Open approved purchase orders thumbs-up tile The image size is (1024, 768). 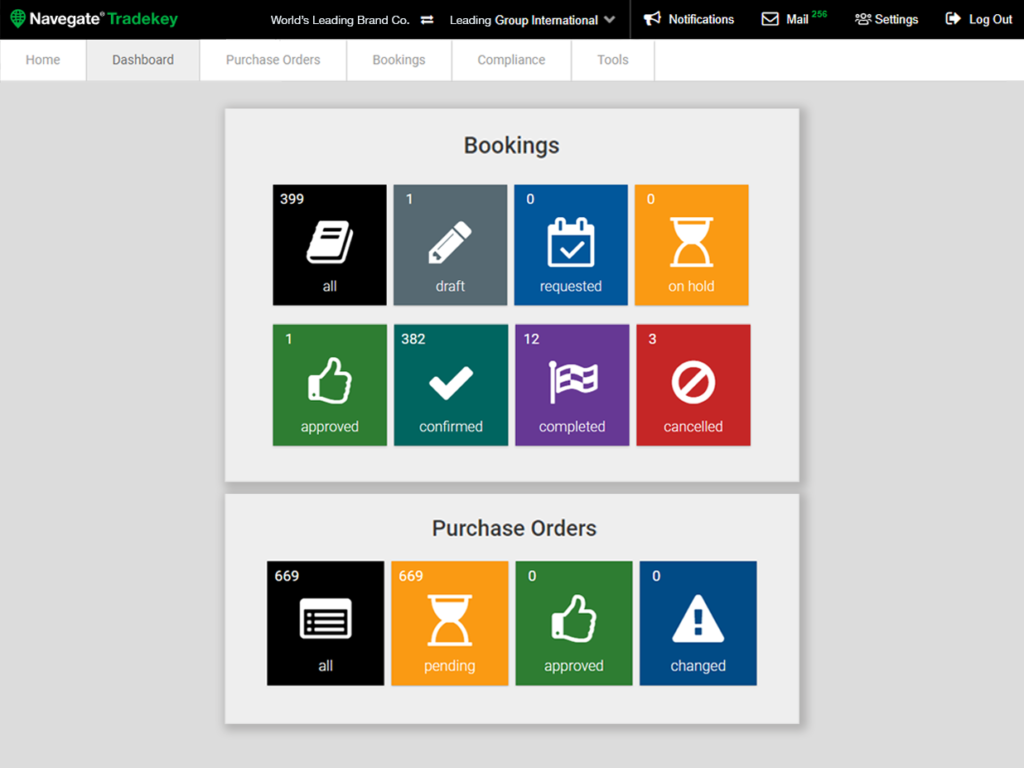[574, 623]
